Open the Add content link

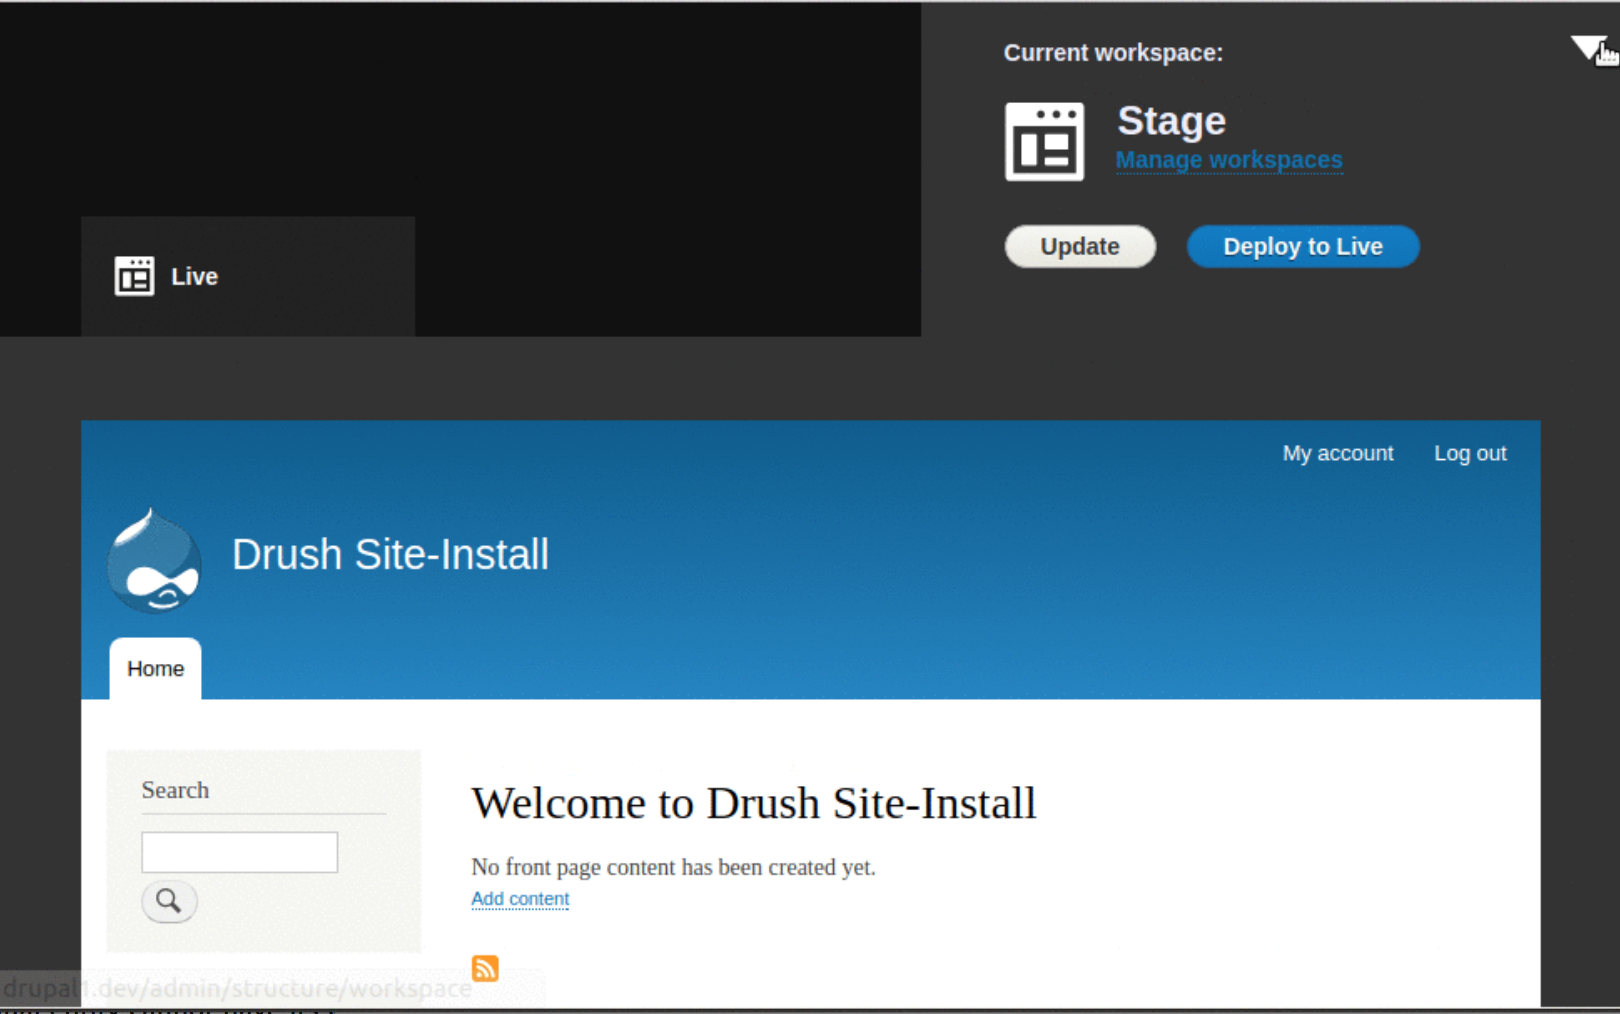(x=520, y=899)
